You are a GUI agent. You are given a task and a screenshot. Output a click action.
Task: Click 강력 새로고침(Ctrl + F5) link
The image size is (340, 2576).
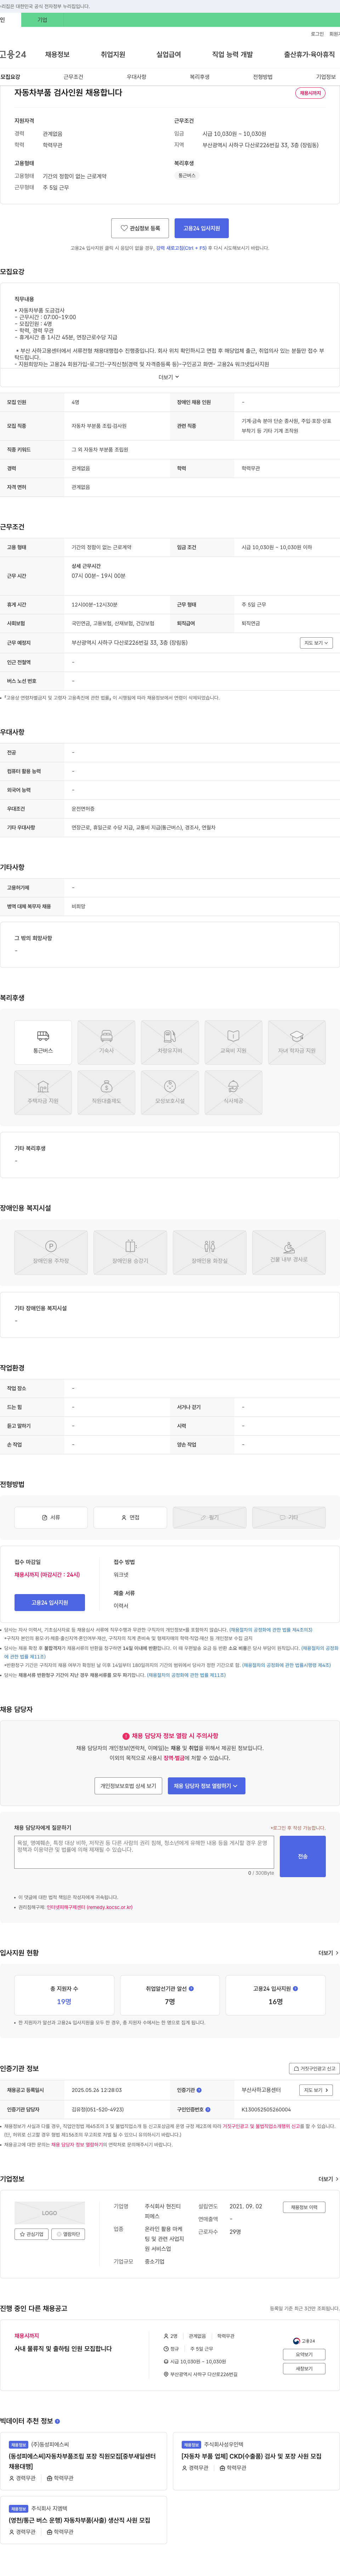[182, 248]
